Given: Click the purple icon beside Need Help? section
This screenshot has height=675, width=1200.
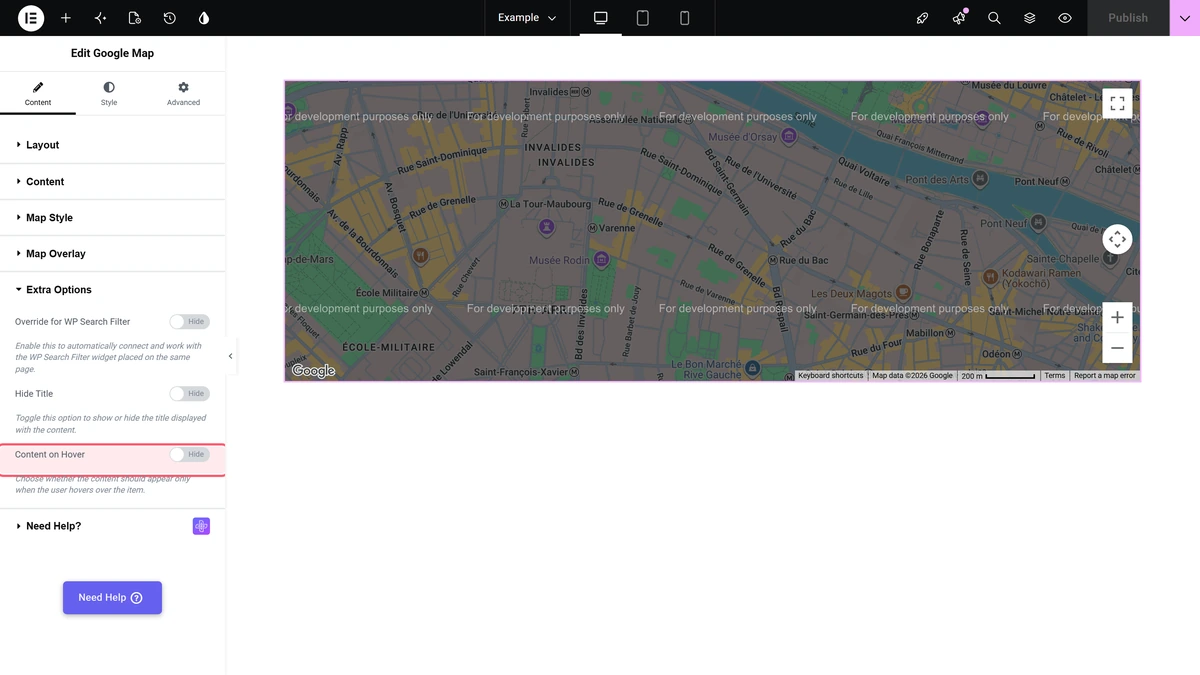Looking at the screenshot, I should tap(201, 526).
